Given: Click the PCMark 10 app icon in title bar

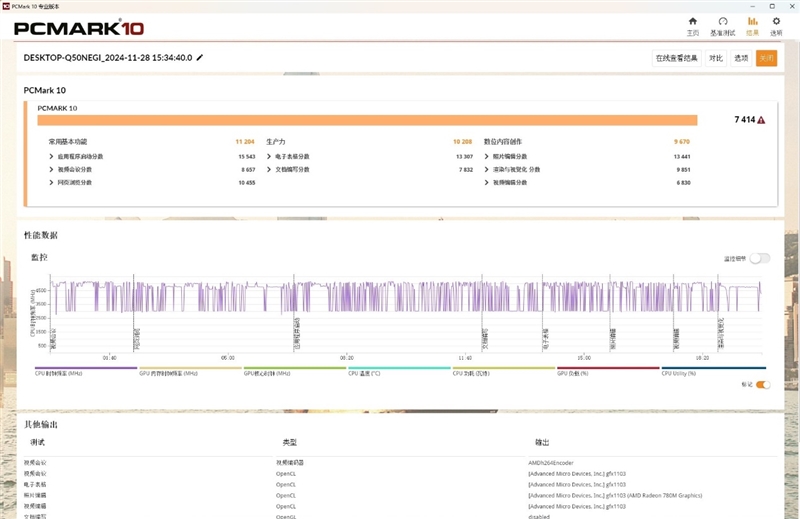Looking at the screenshot, I should pos(6,5).
